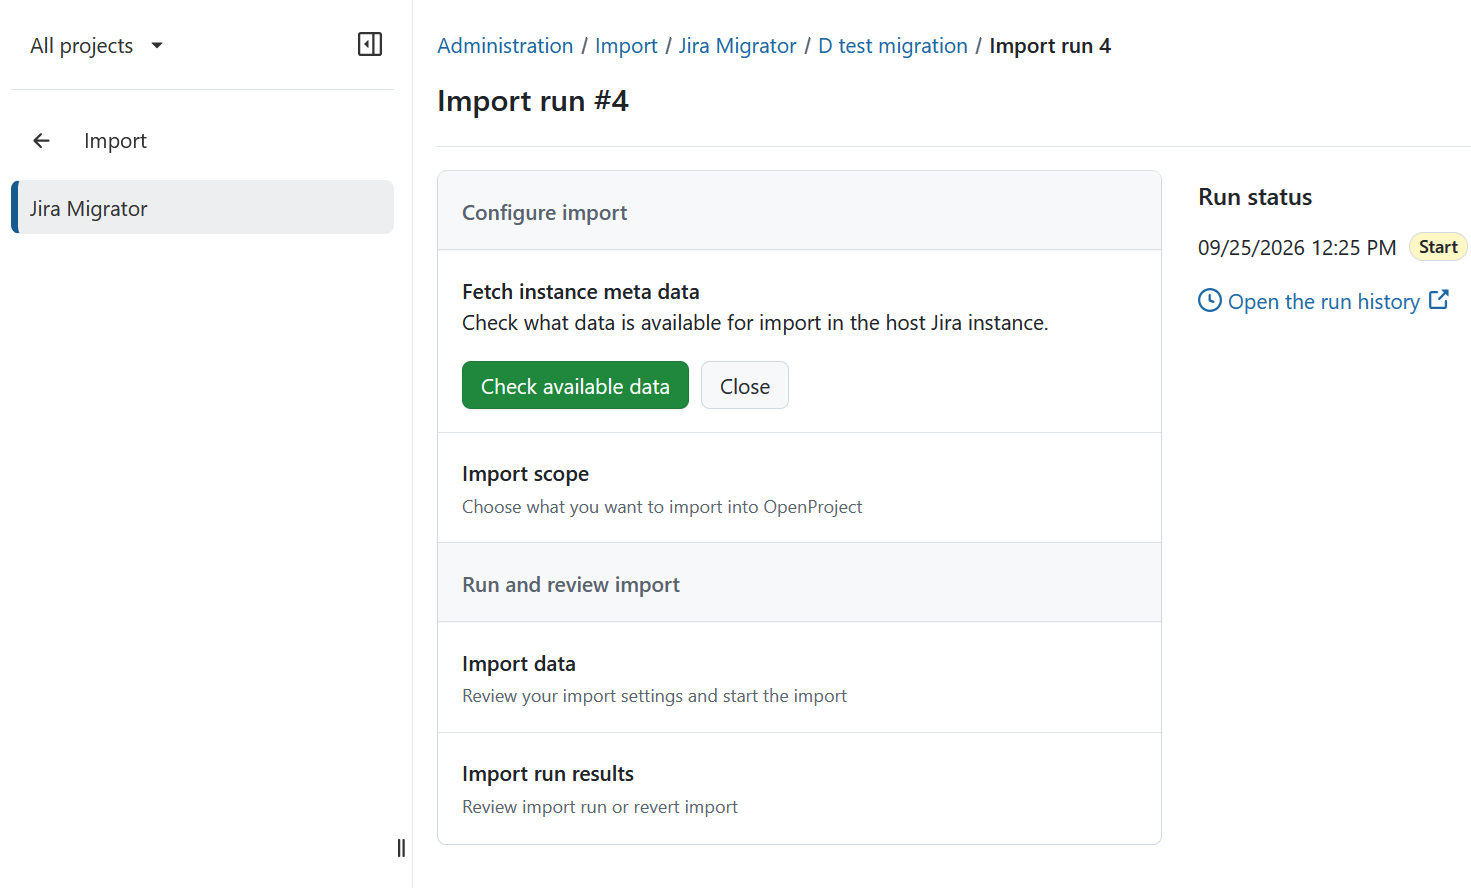The height and width of the screenshot is (888, 1471).
Task: Click the Start status badge
Action: coord(1438,247)
